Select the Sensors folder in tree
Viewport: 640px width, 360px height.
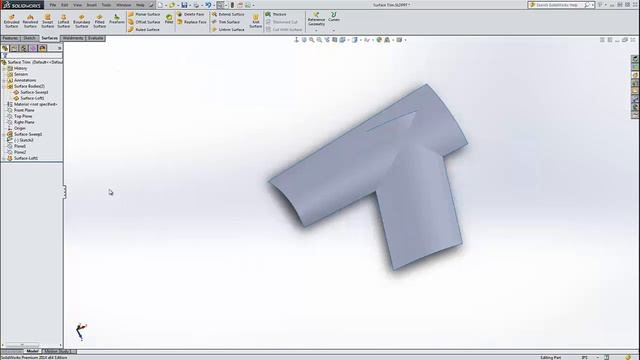pos(21,74)
